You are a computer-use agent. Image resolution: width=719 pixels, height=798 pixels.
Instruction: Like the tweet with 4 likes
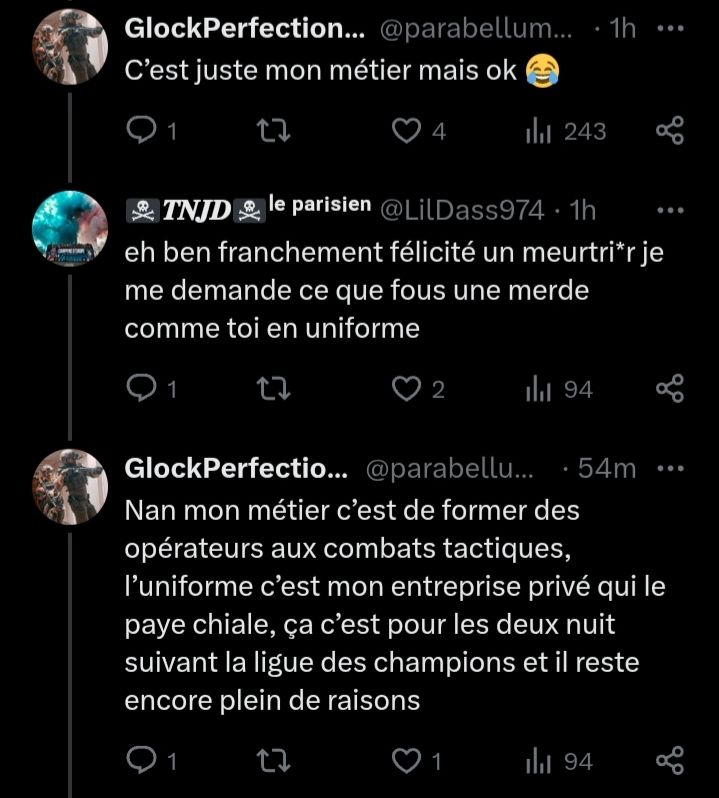(x=406, y=131)
